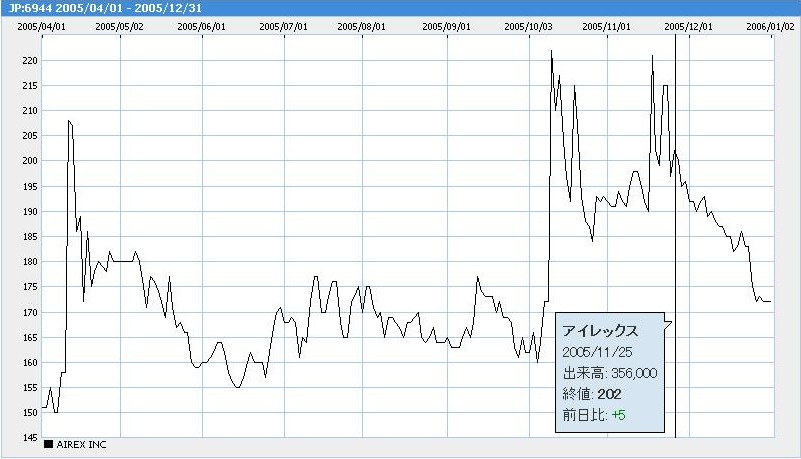Click the 160 price axis label
This screenshot has width=801, height=459.
(30, 363)
